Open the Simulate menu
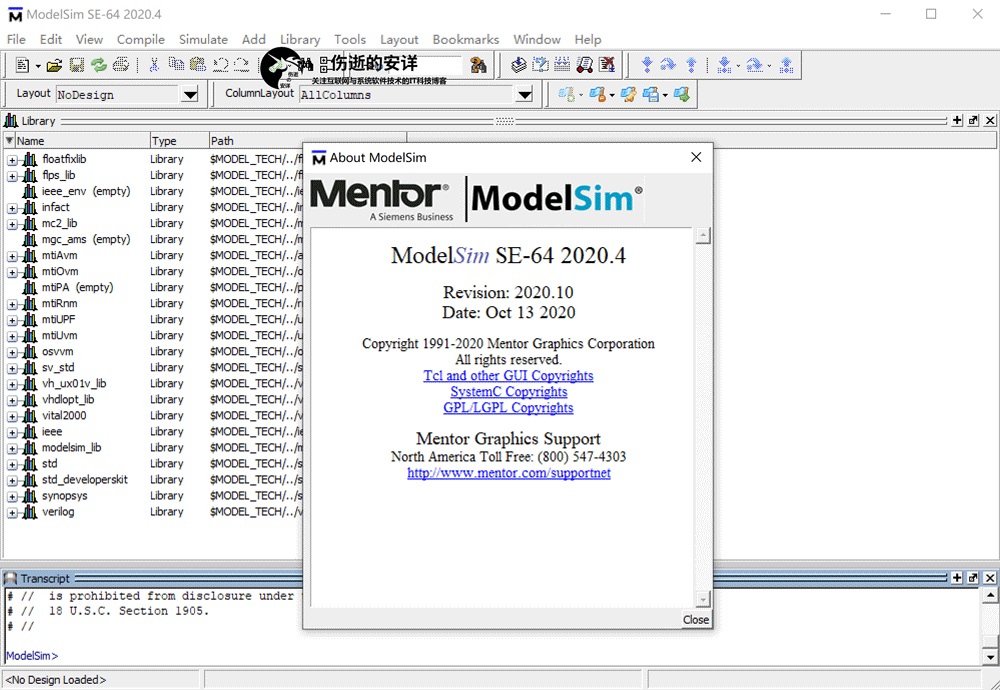 click(203, 39)
